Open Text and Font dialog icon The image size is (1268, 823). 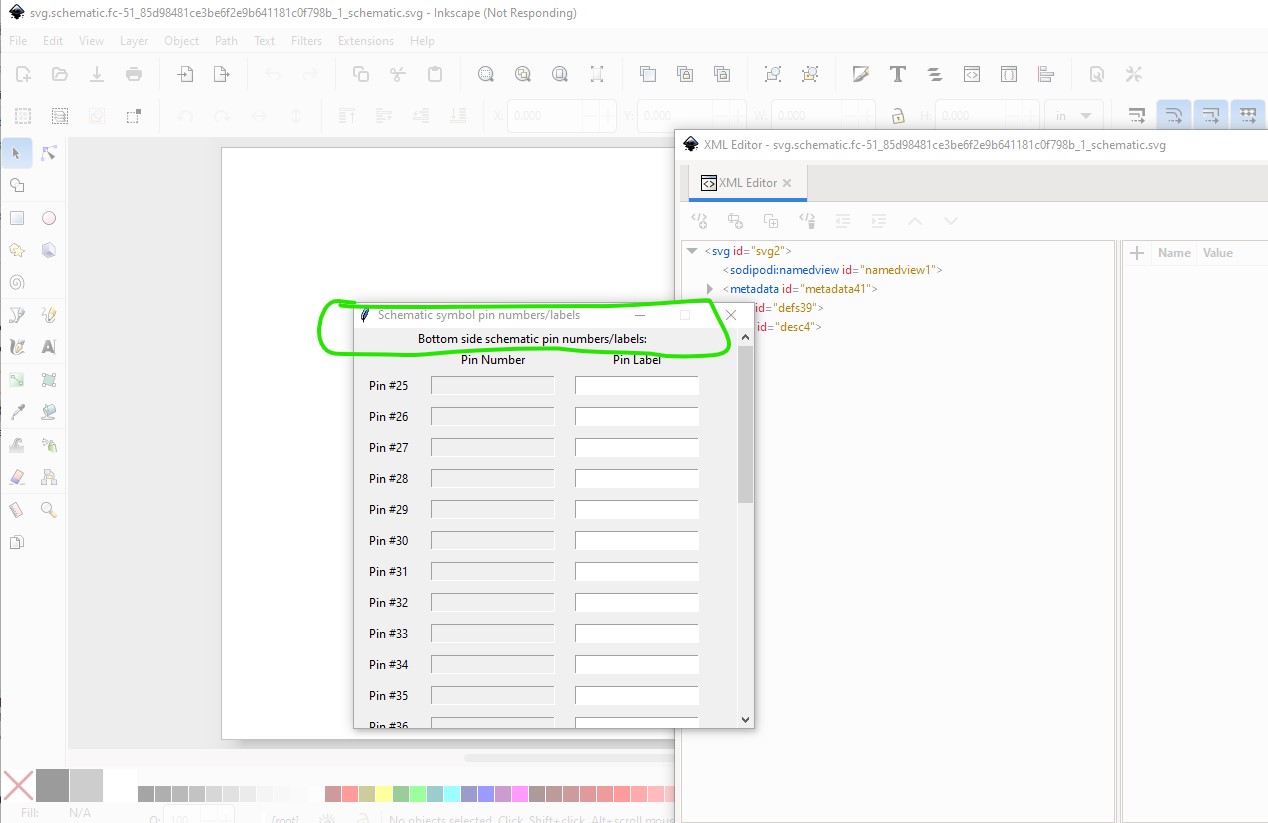[x=898, y=74]
